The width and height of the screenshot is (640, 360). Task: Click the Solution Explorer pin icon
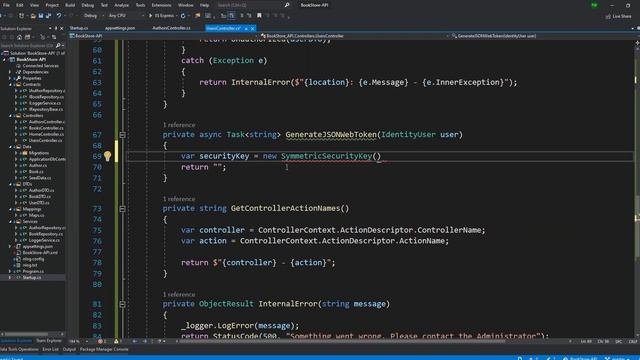click(x=56, y=28)
